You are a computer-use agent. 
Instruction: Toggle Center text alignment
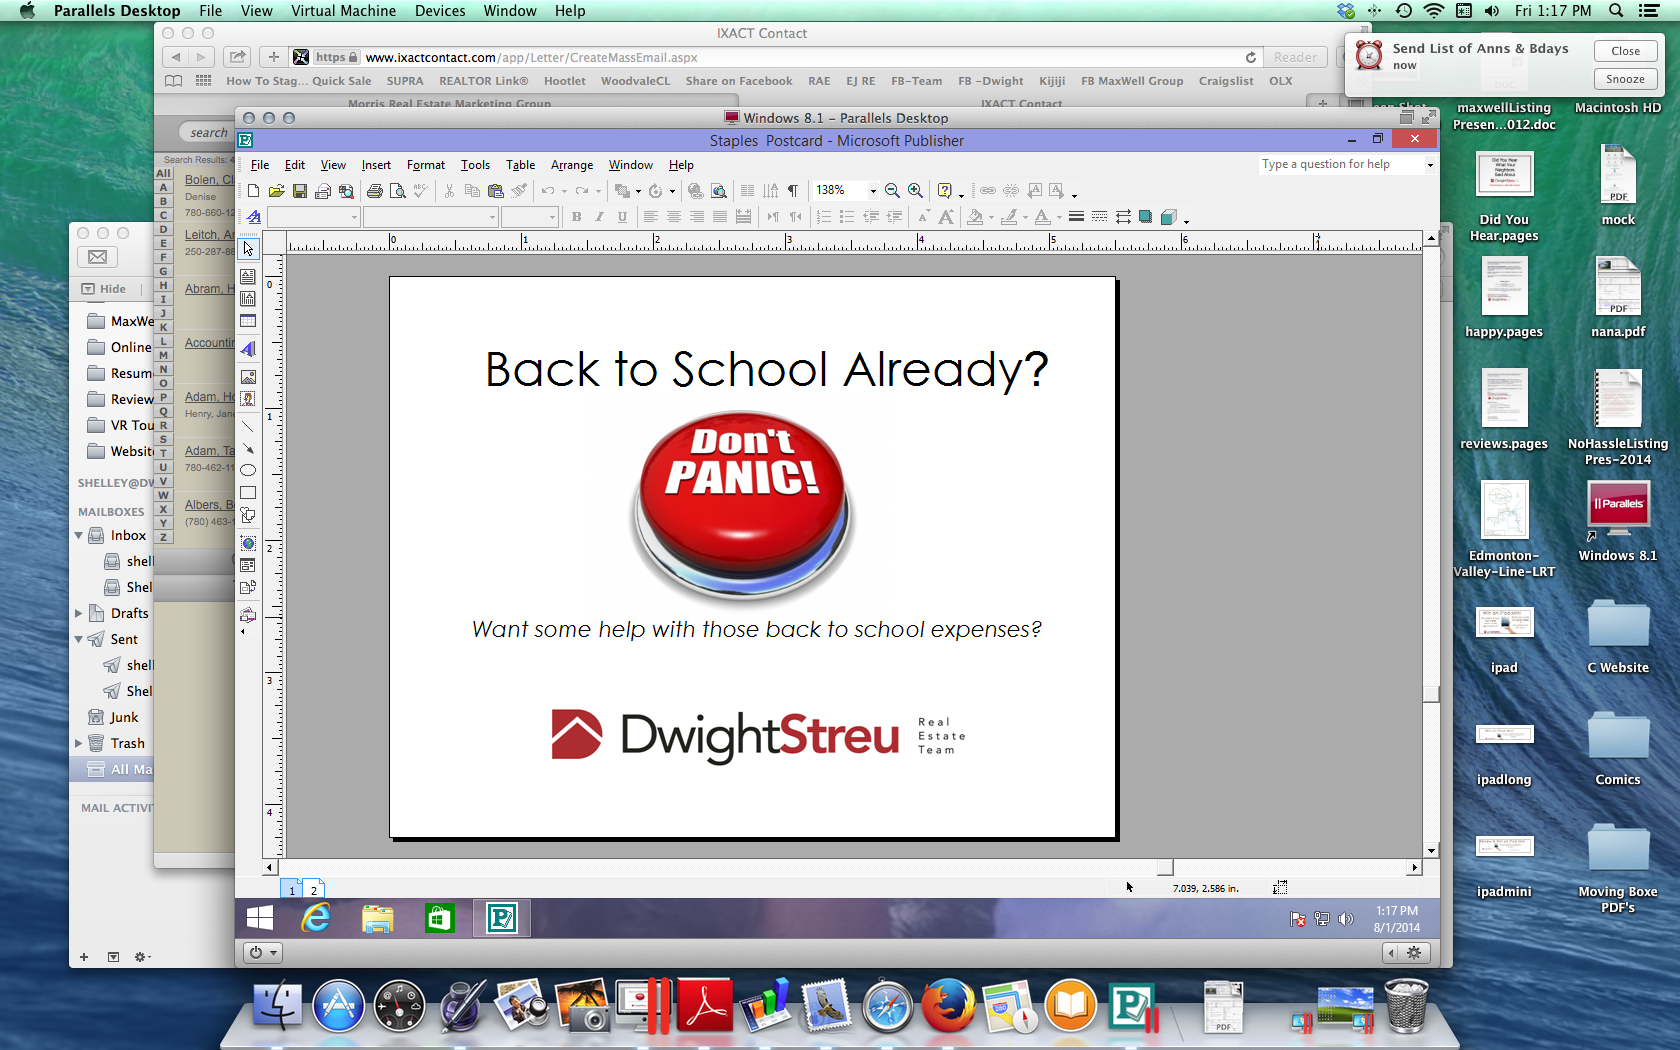coord(674,217)
